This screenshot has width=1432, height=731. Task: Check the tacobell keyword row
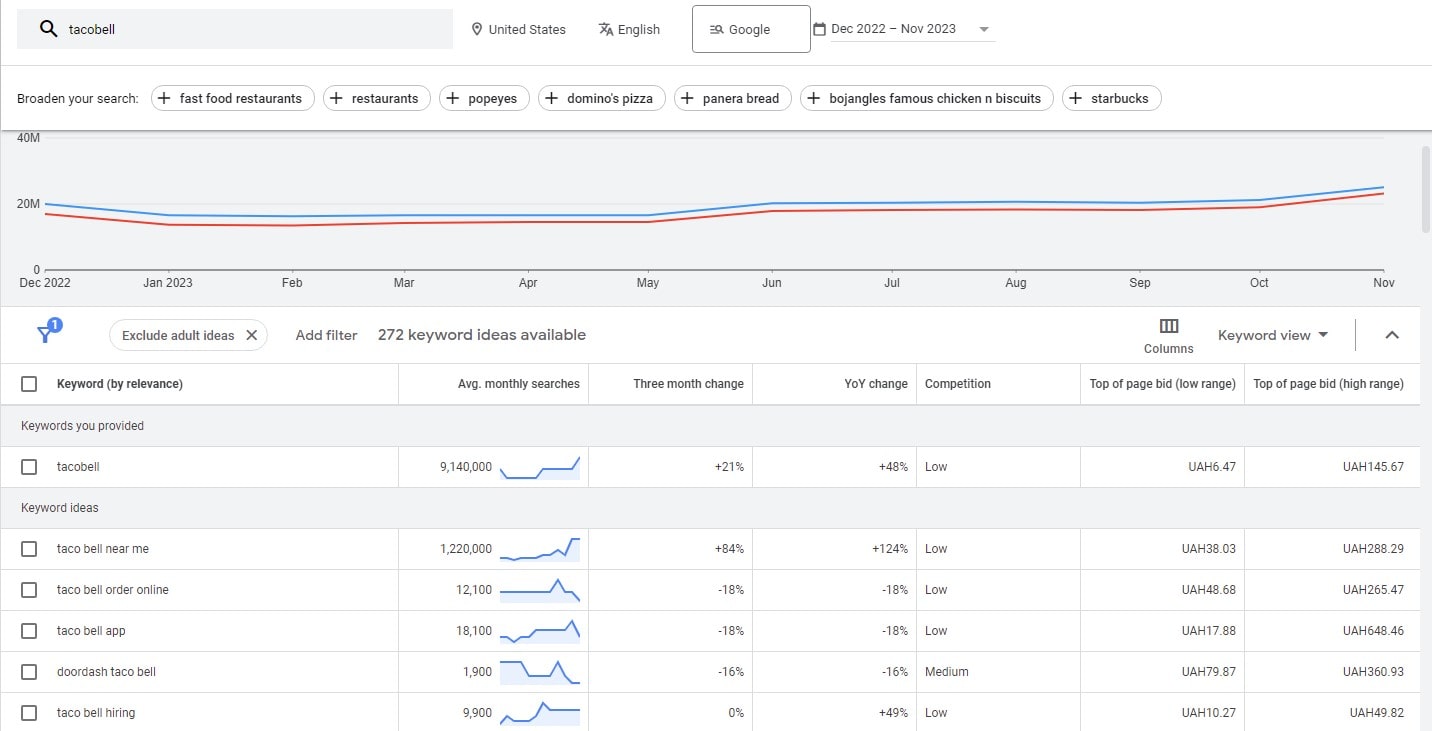coord(29,467)
